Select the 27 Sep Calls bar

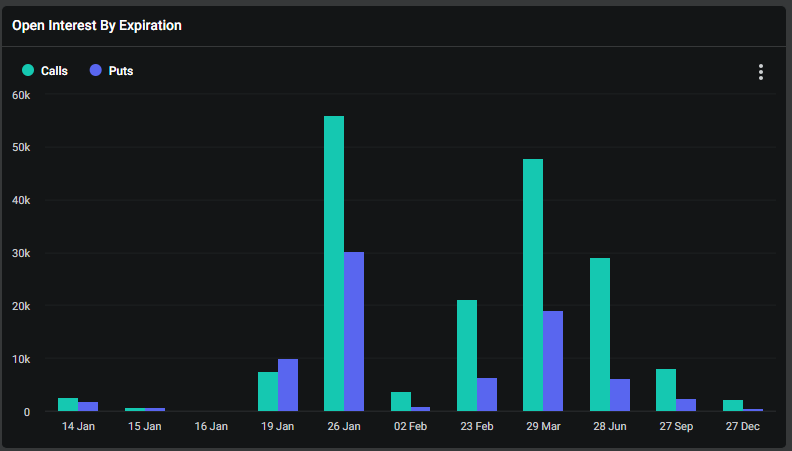666,390
